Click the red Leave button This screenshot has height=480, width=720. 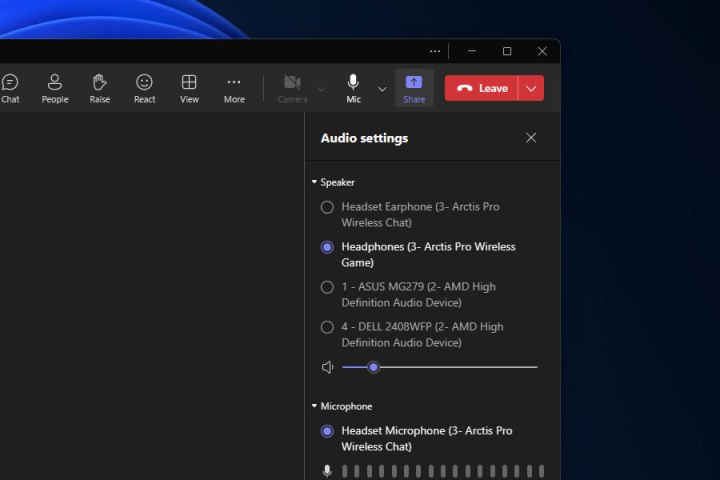[481, 88]
